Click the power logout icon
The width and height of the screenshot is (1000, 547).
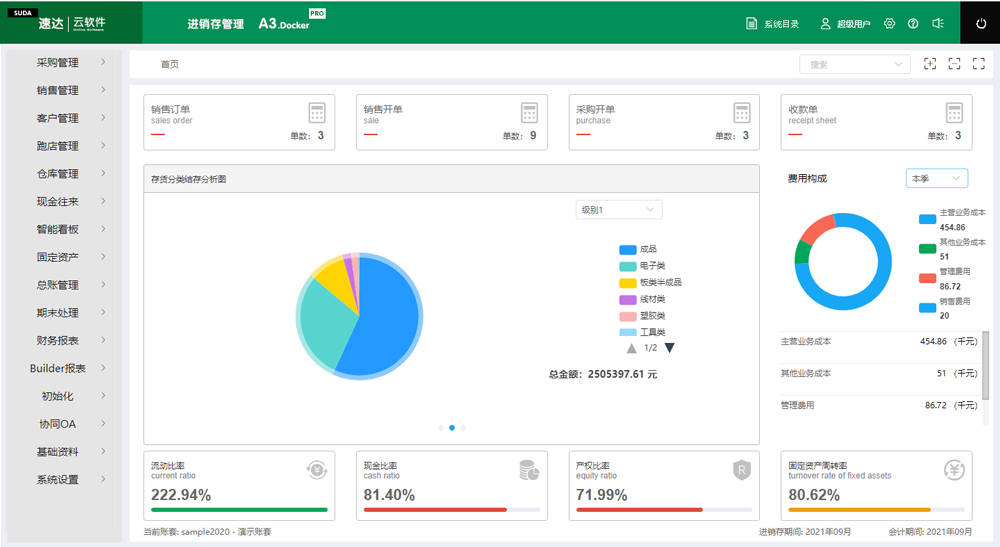(980, 23)
